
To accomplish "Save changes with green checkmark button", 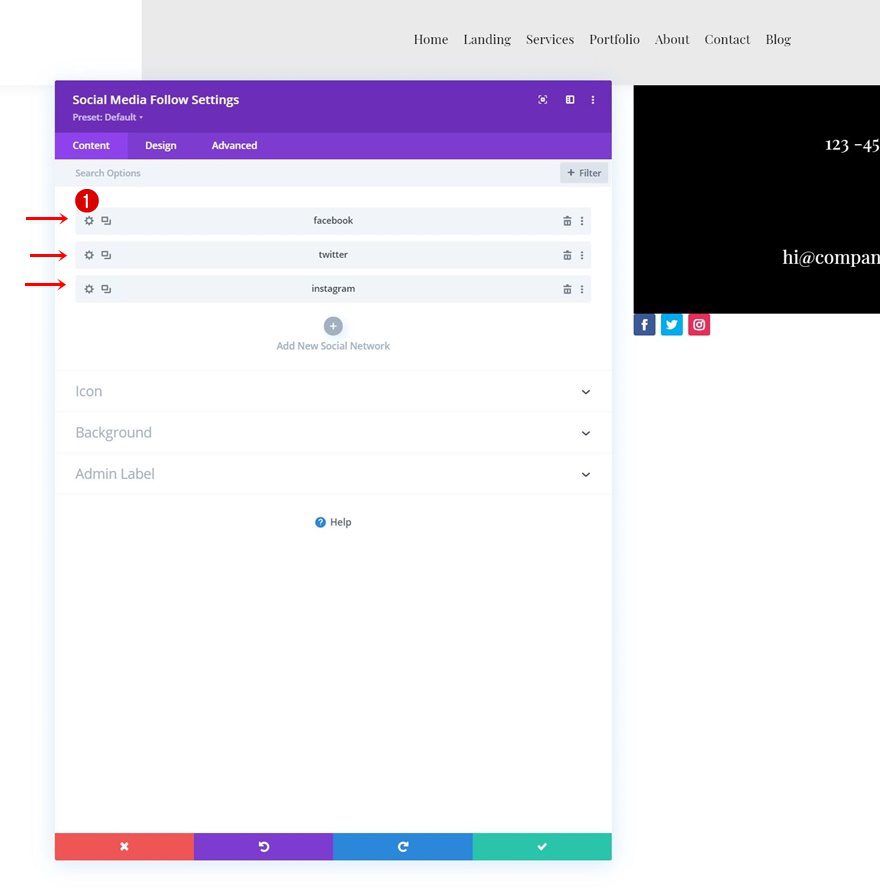I will click(542, 847).
